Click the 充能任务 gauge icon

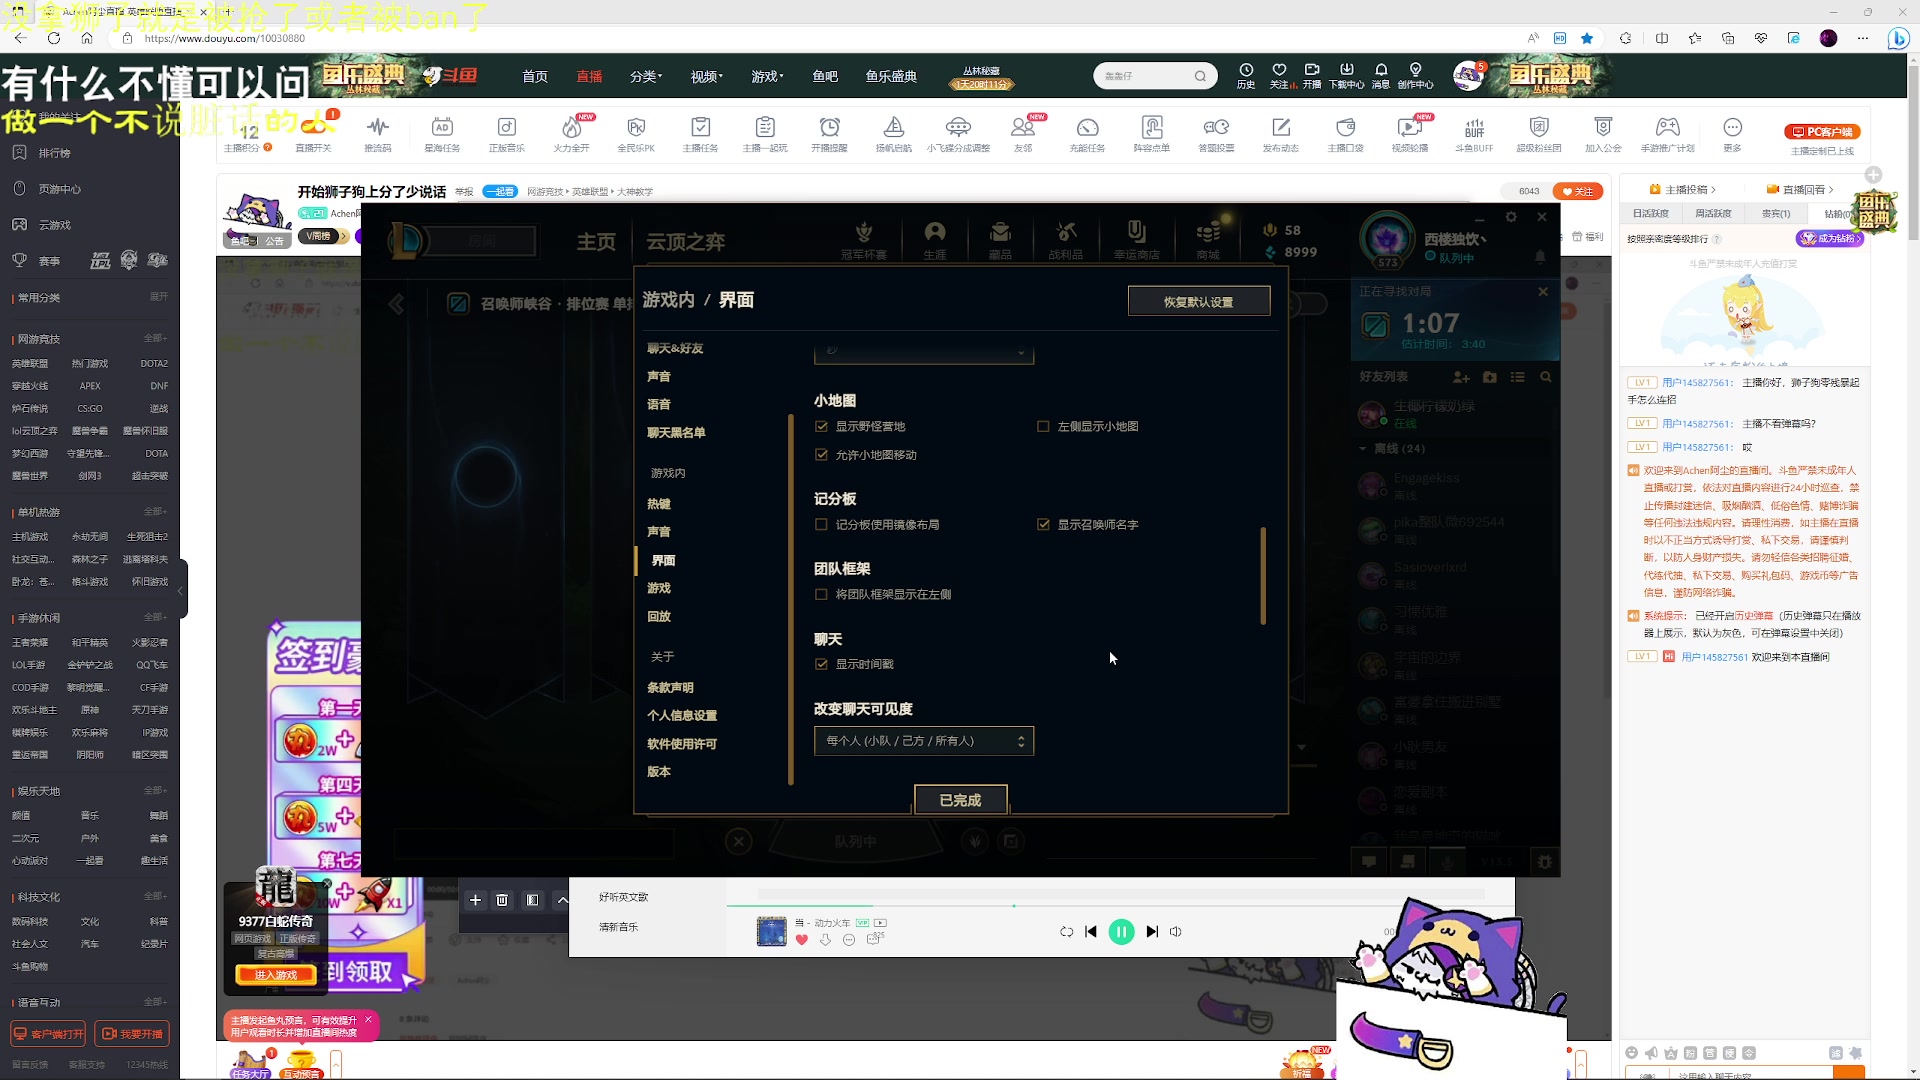click(1087, 133)
